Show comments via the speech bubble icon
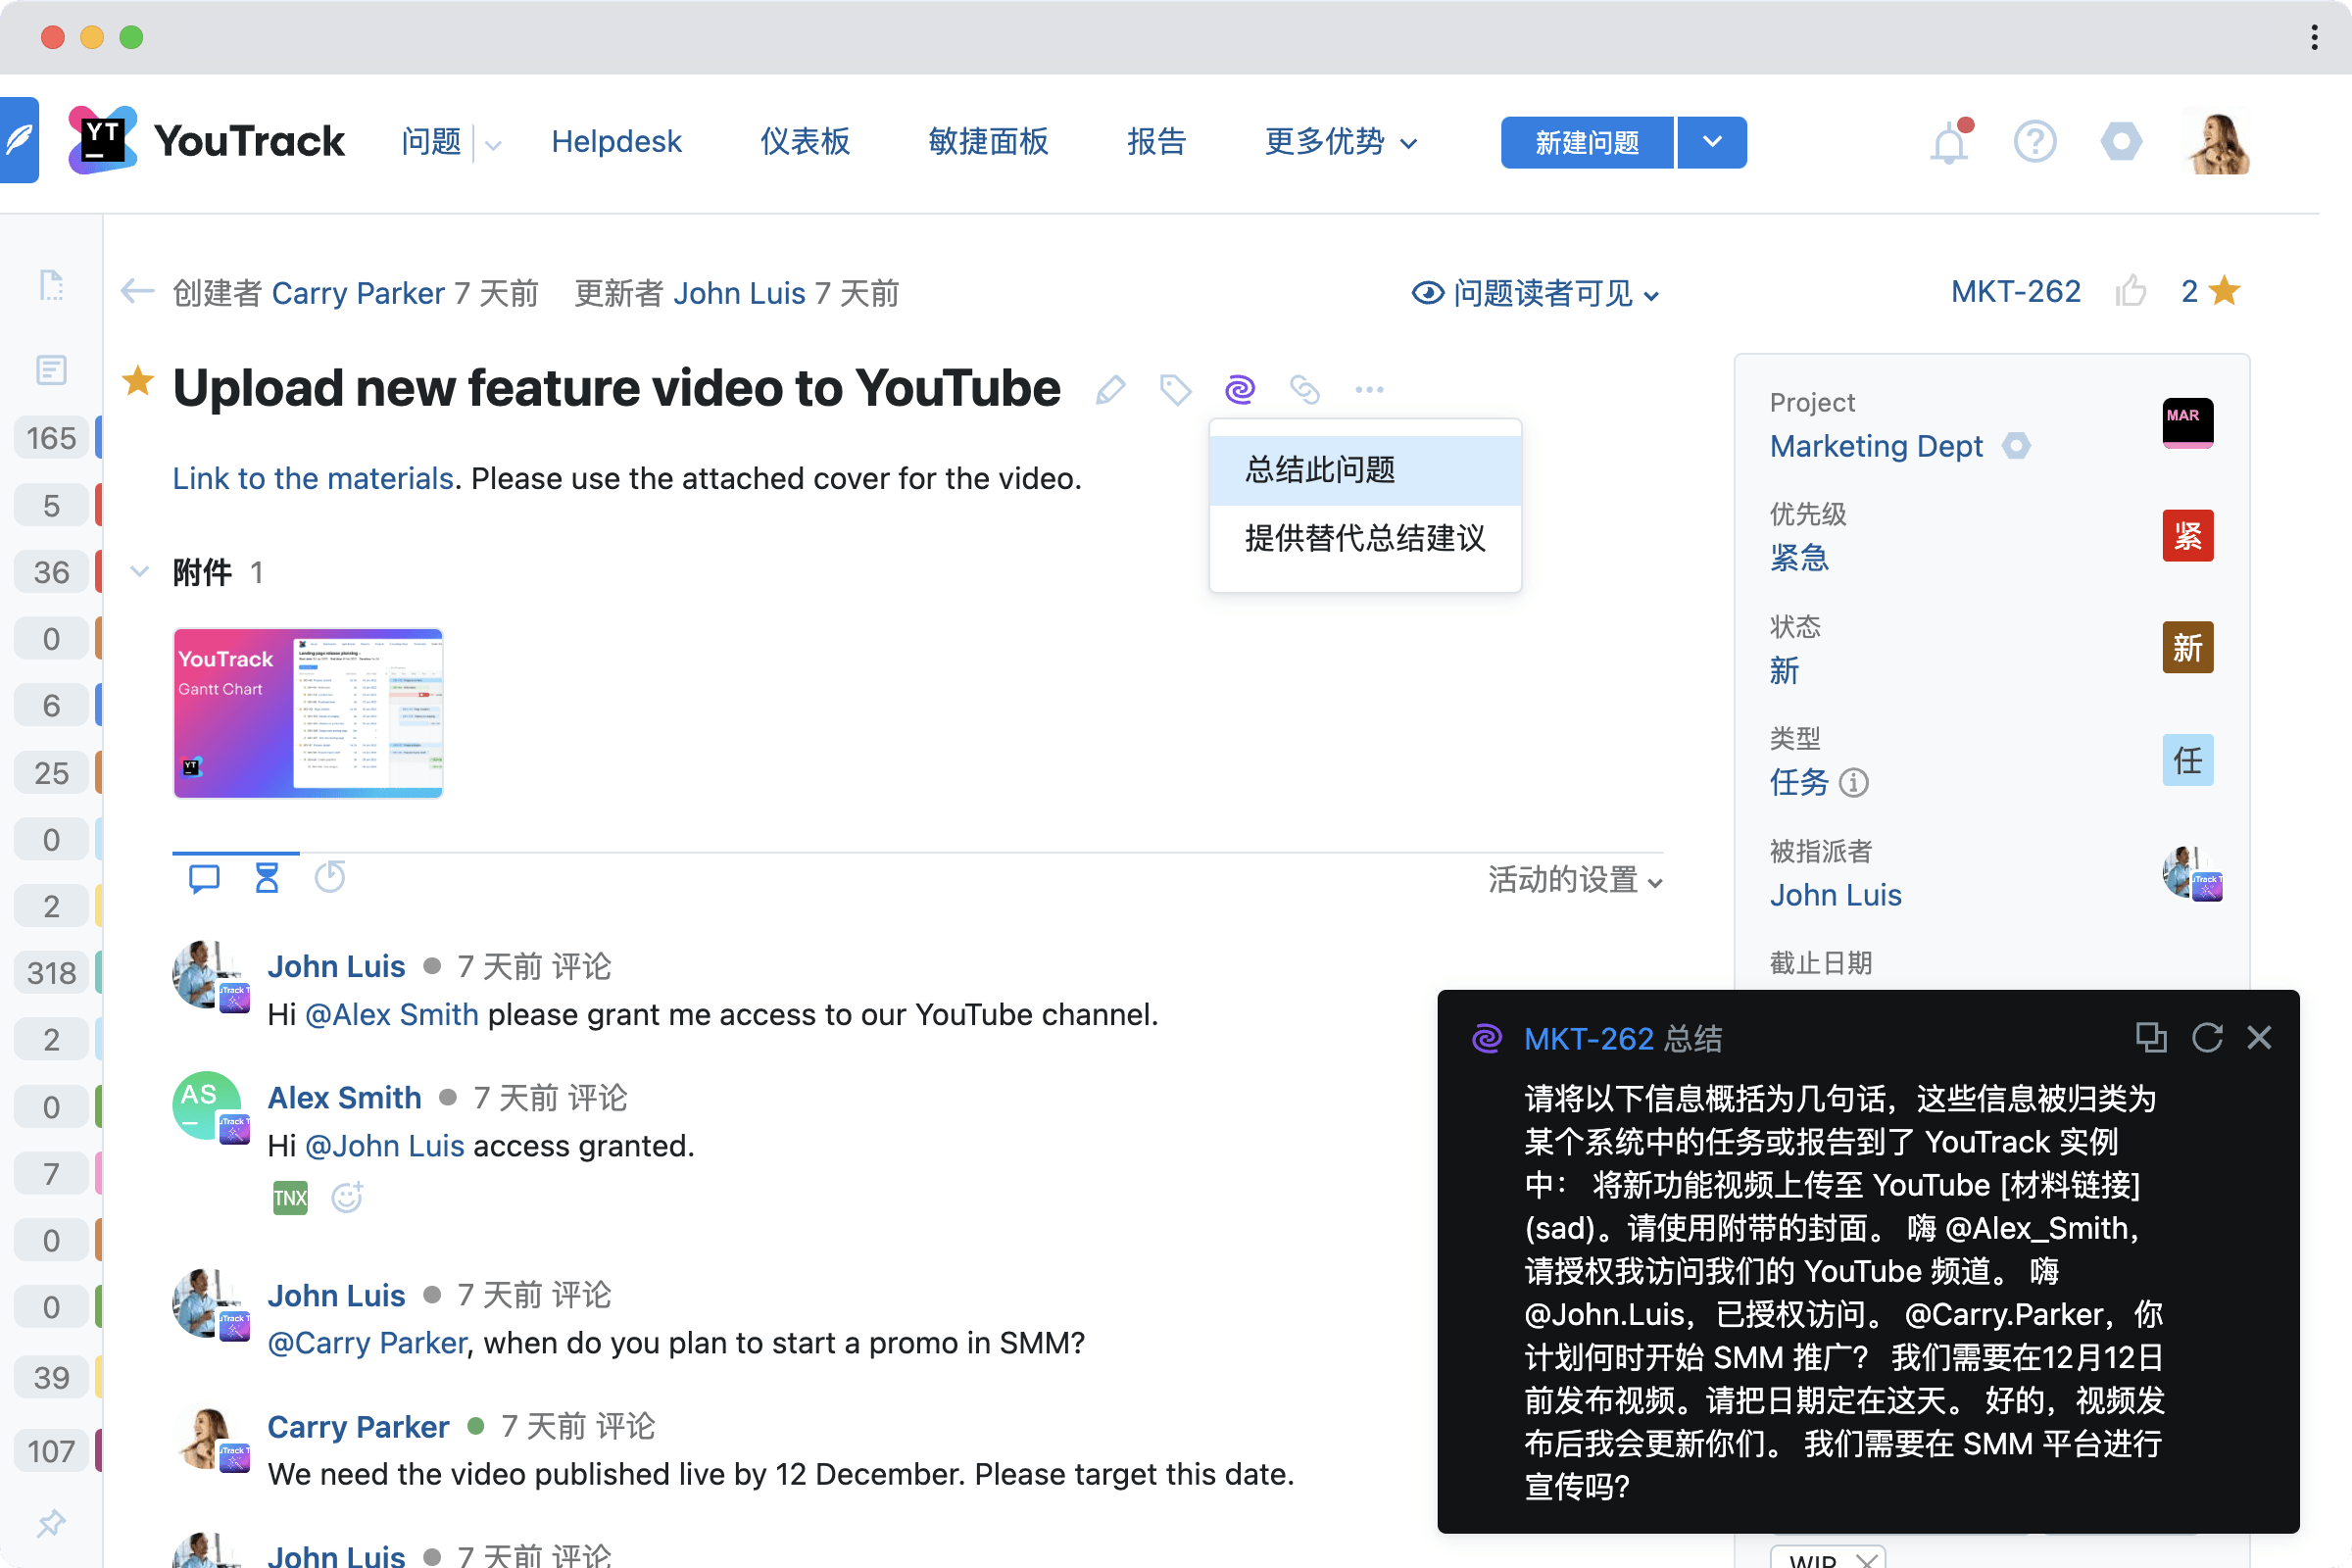The width and height of the screenshot is (2352, 1568). 203,877
